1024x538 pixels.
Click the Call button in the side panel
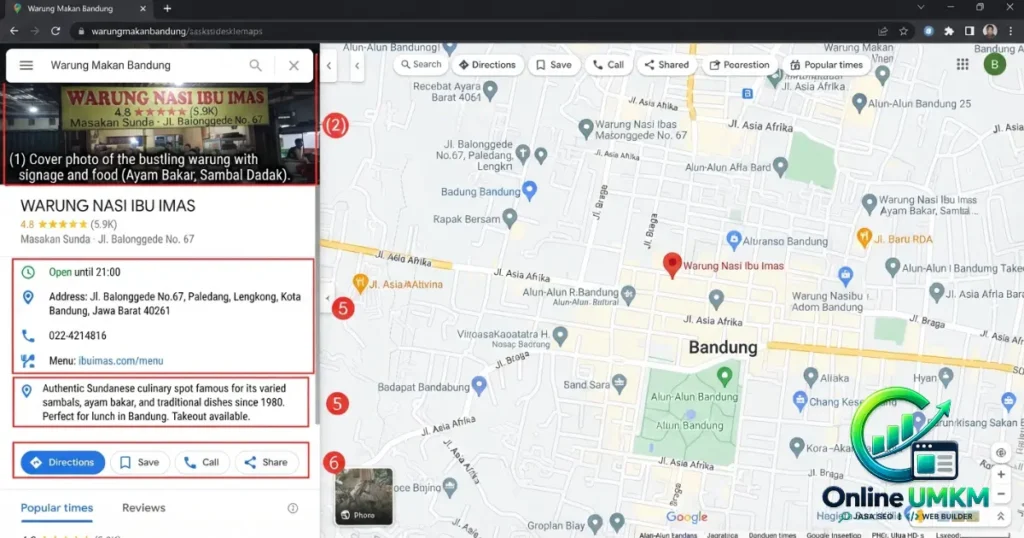(x=202, y=462)
